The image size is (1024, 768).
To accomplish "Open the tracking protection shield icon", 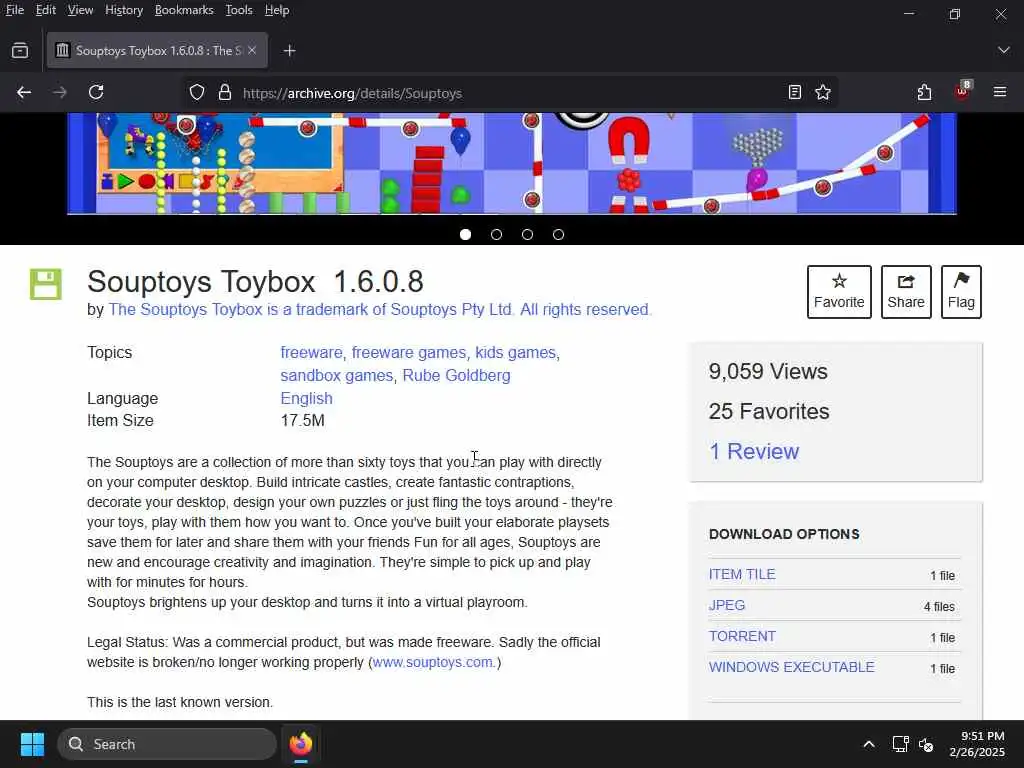I will coord(197,93).
